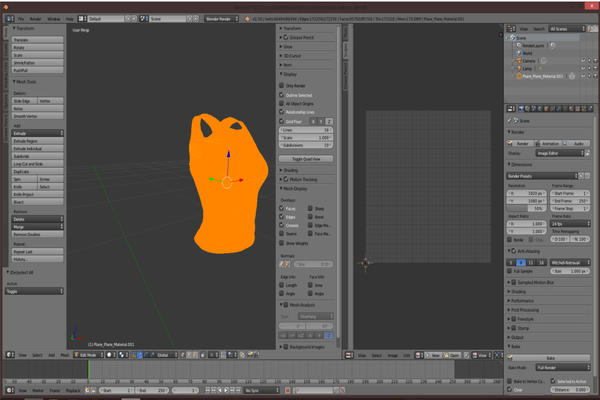Click the Subdivide button
600x400 pixels.
click(x=38, y=156)
